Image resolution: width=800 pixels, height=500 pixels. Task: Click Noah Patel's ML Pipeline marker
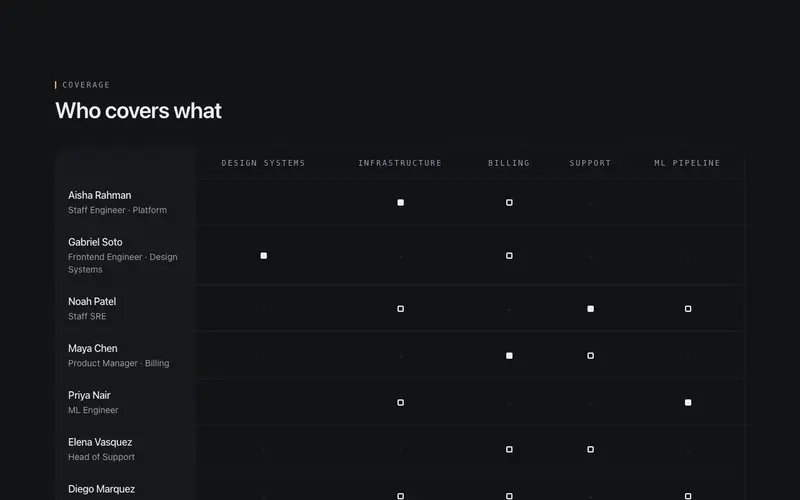click(x=688, y=309)
